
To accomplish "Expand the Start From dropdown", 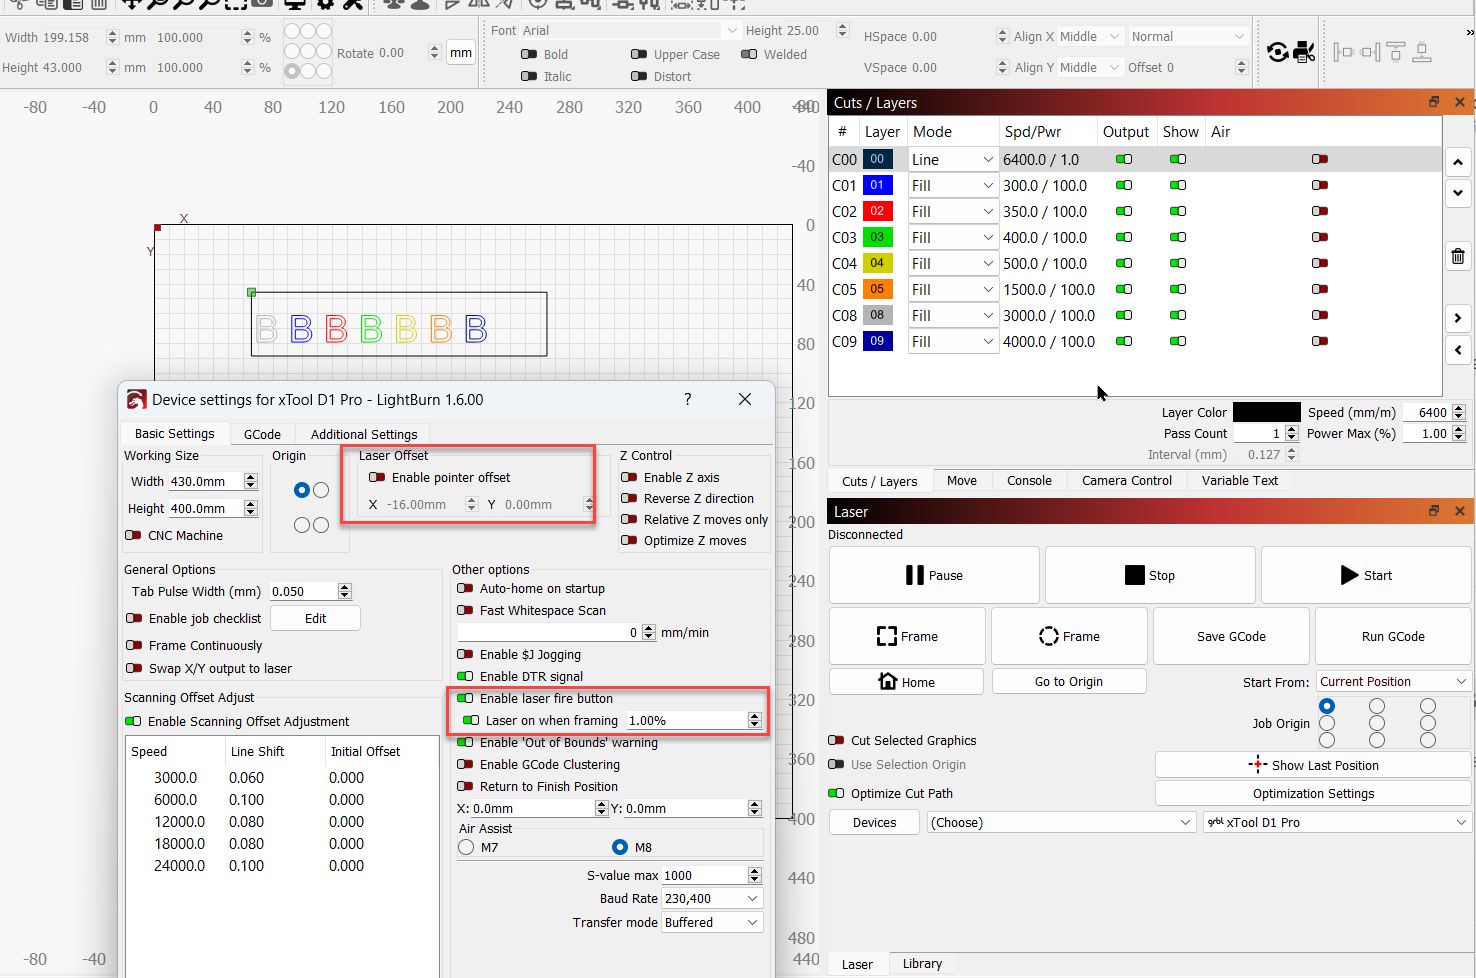I will pyautogui.click(x=1393, y=681).
